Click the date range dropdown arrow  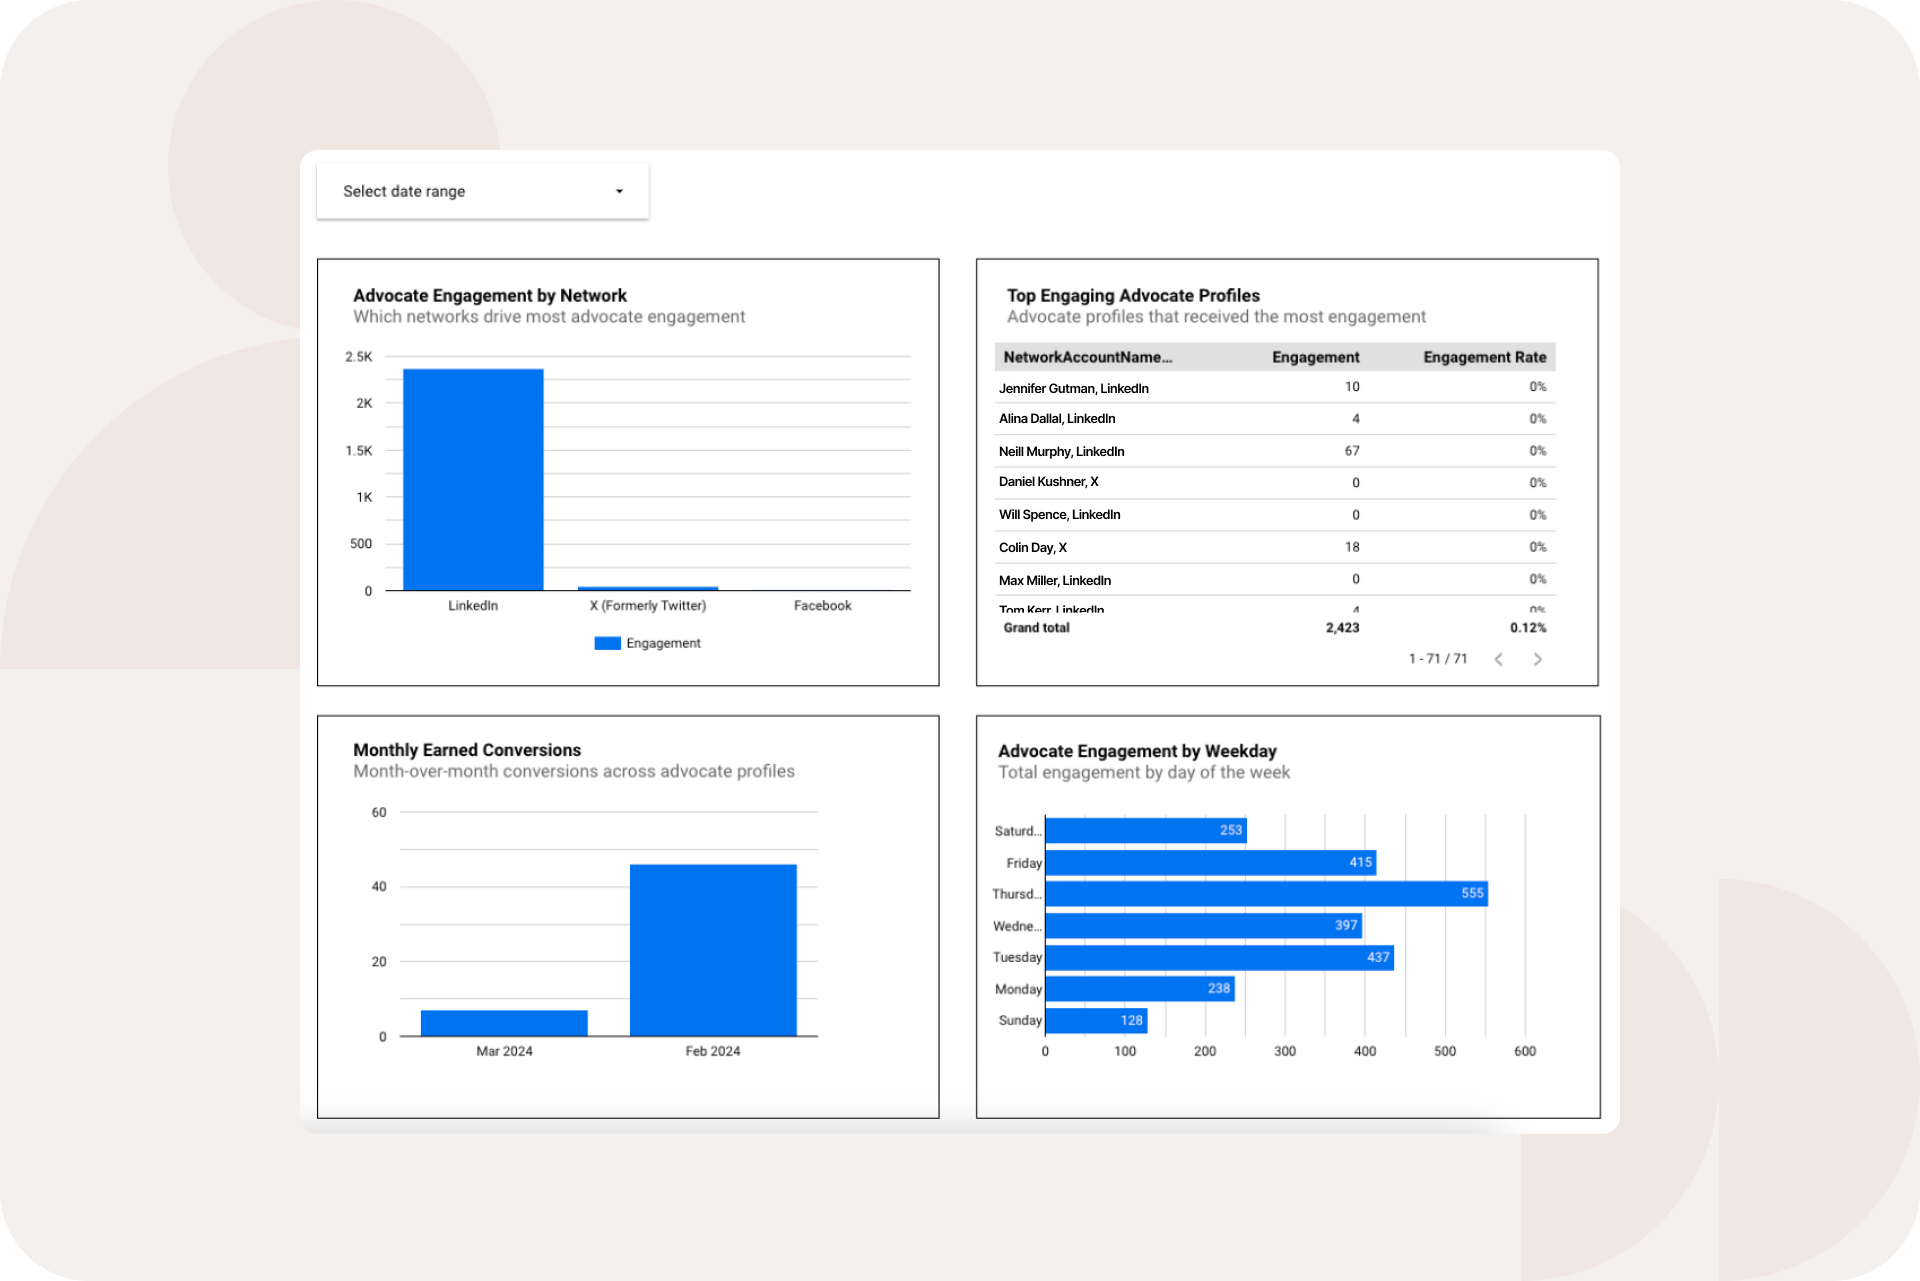619,191
